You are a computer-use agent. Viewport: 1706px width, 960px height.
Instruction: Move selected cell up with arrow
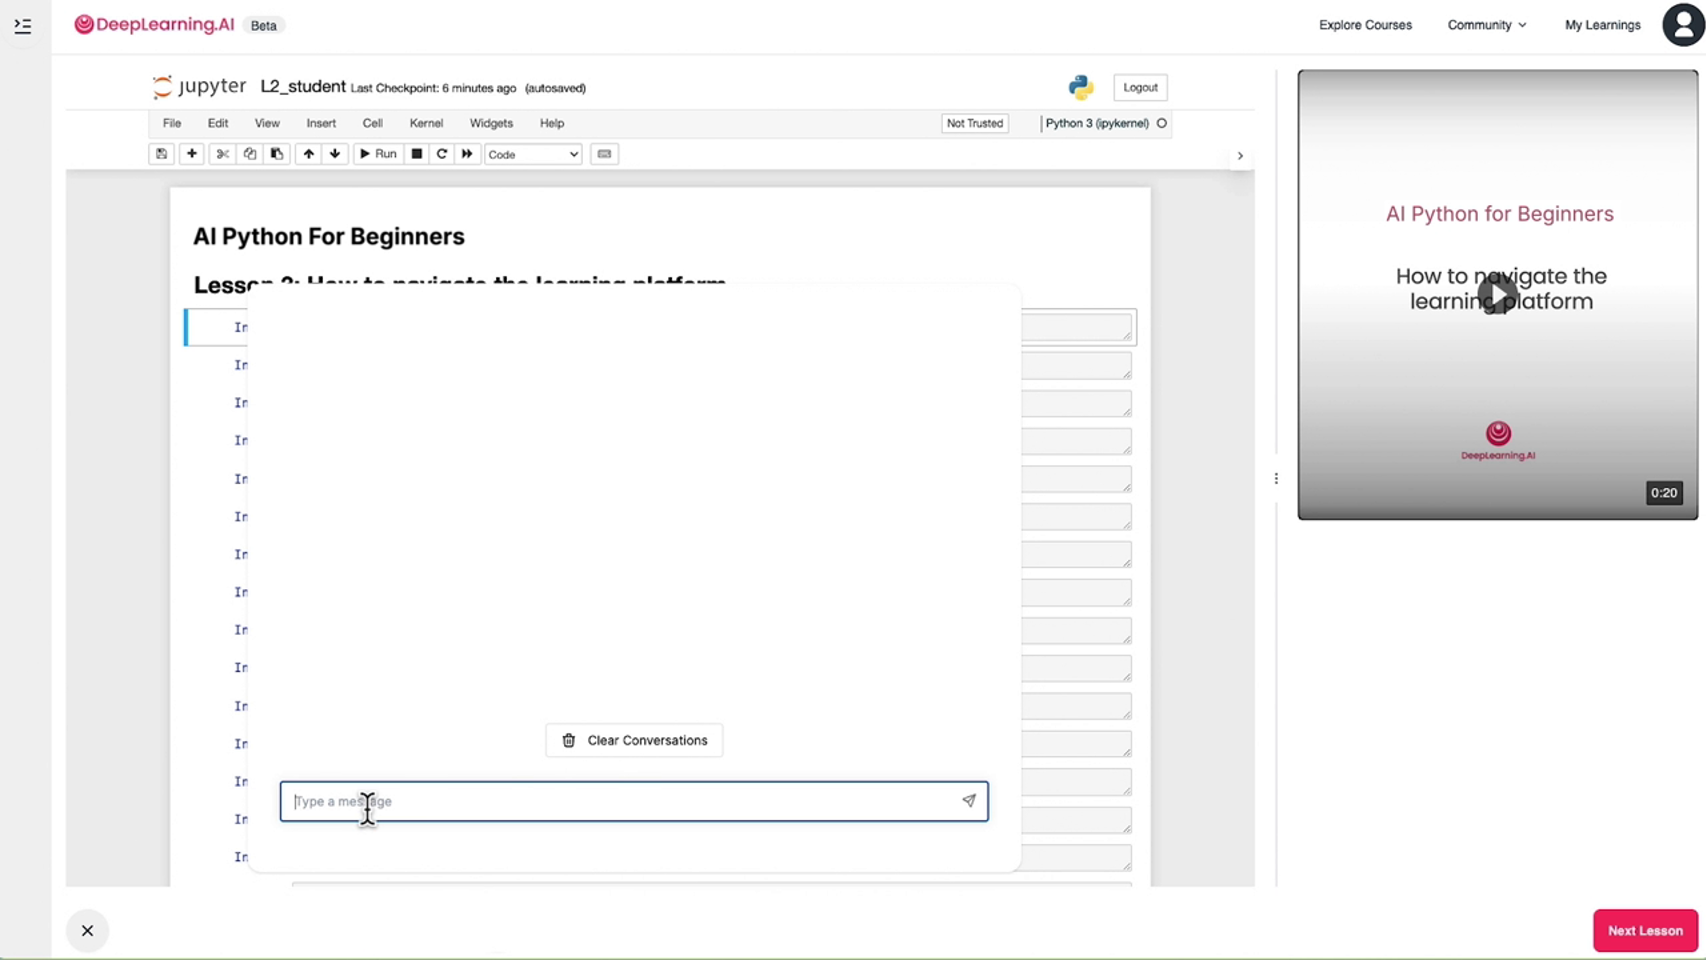[x=308, y=154]
